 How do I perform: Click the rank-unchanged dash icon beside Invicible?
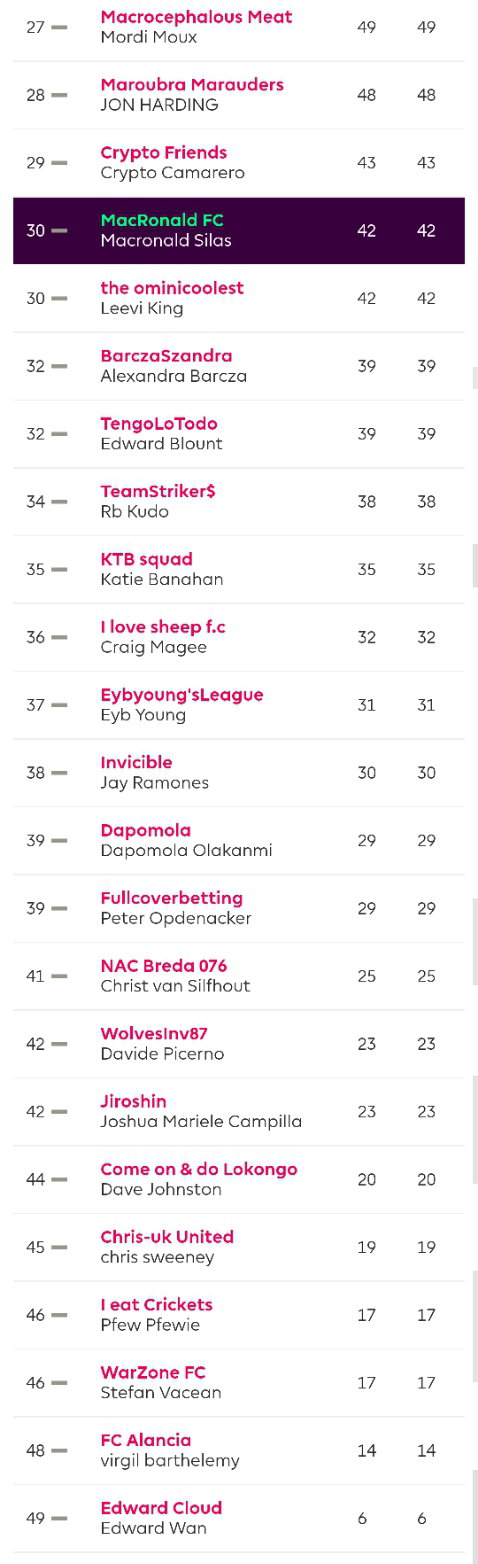pos(59,773)
